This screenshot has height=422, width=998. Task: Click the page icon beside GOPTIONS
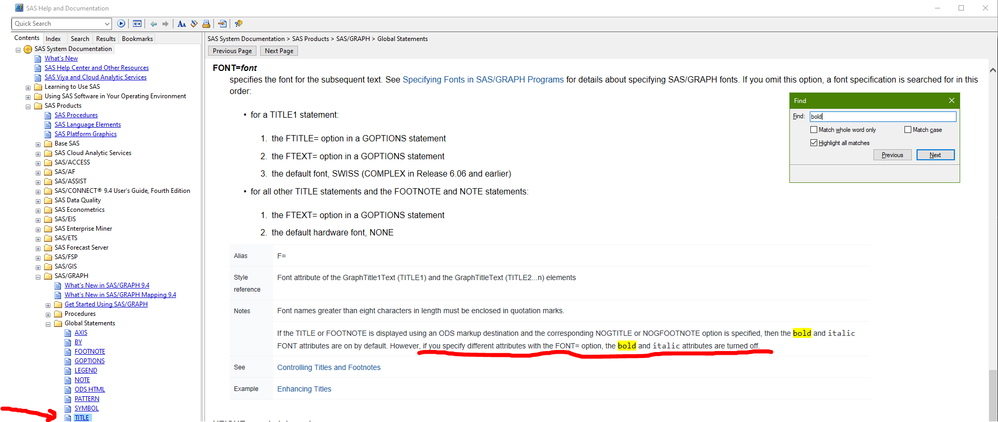68,361
